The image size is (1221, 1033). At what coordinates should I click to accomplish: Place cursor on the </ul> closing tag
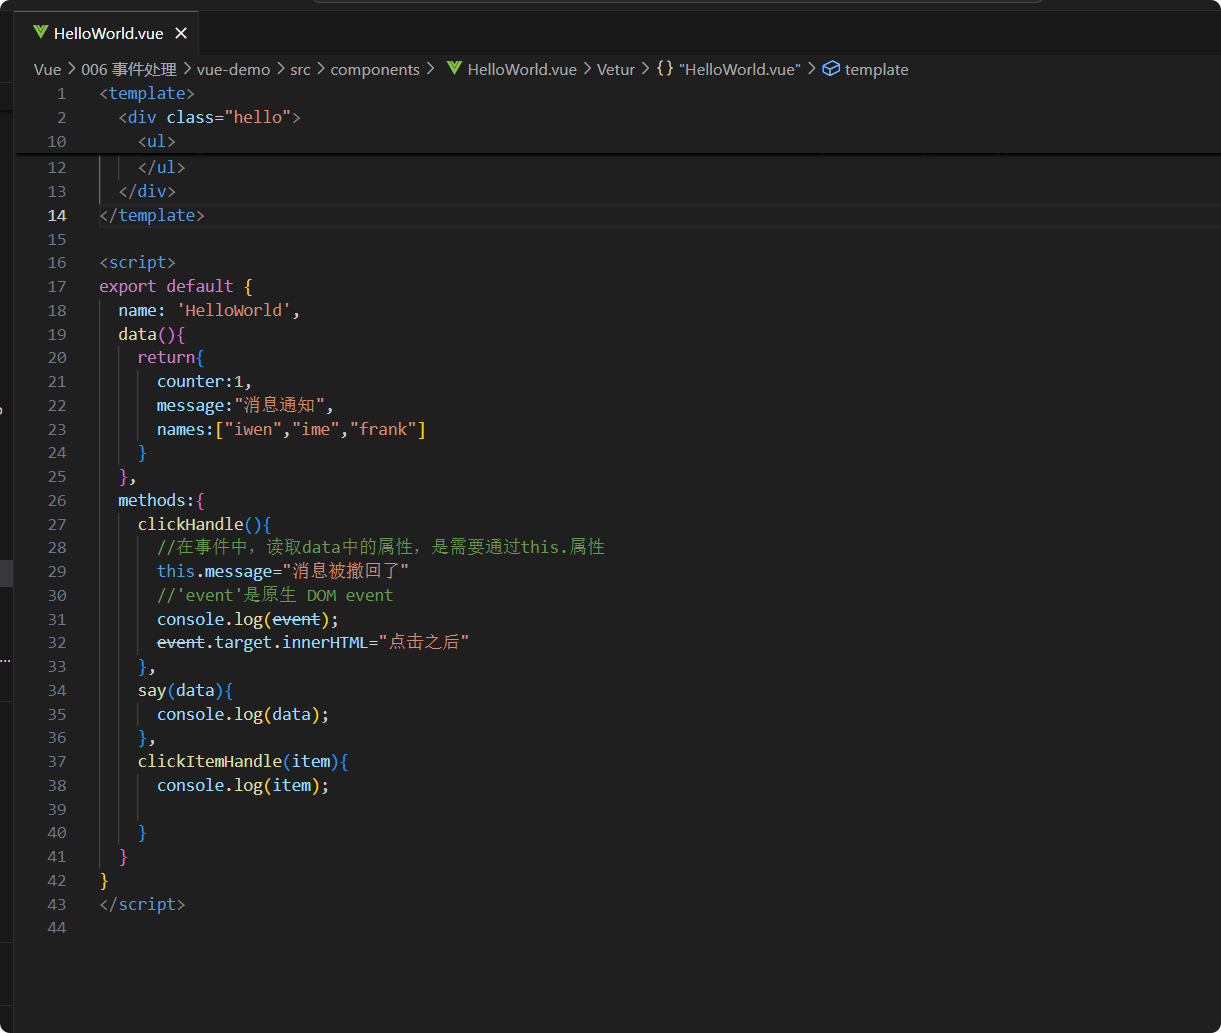pyautogui.click(x=162, y=167)
